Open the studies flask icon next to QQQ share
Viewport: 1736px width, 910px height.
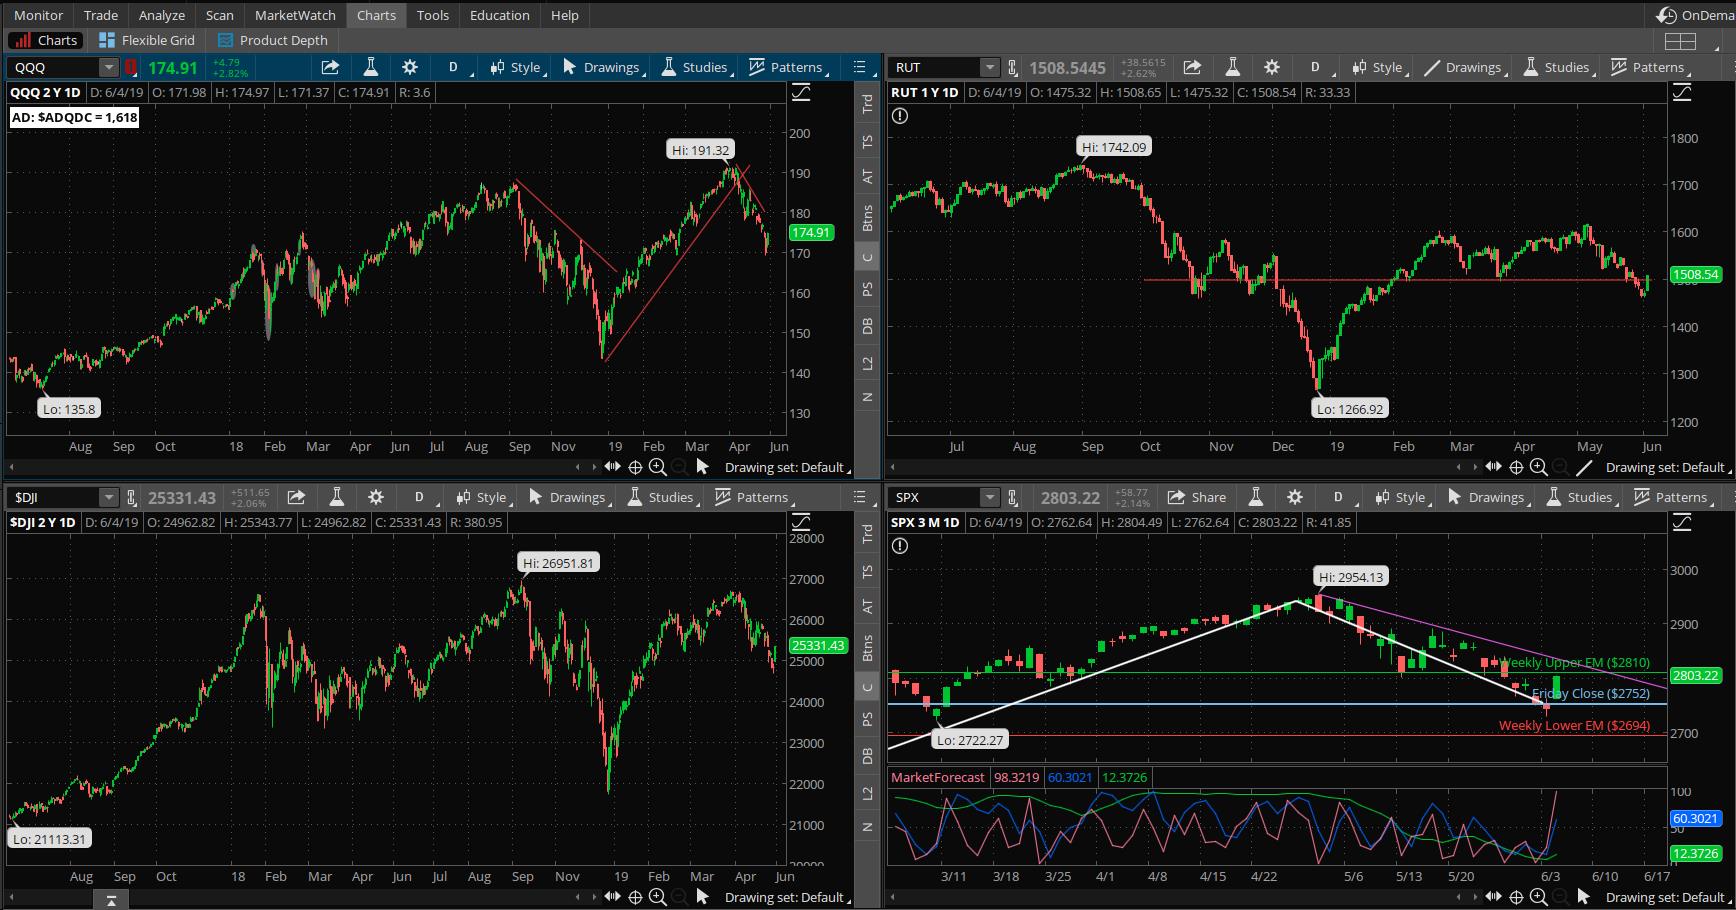370,67
